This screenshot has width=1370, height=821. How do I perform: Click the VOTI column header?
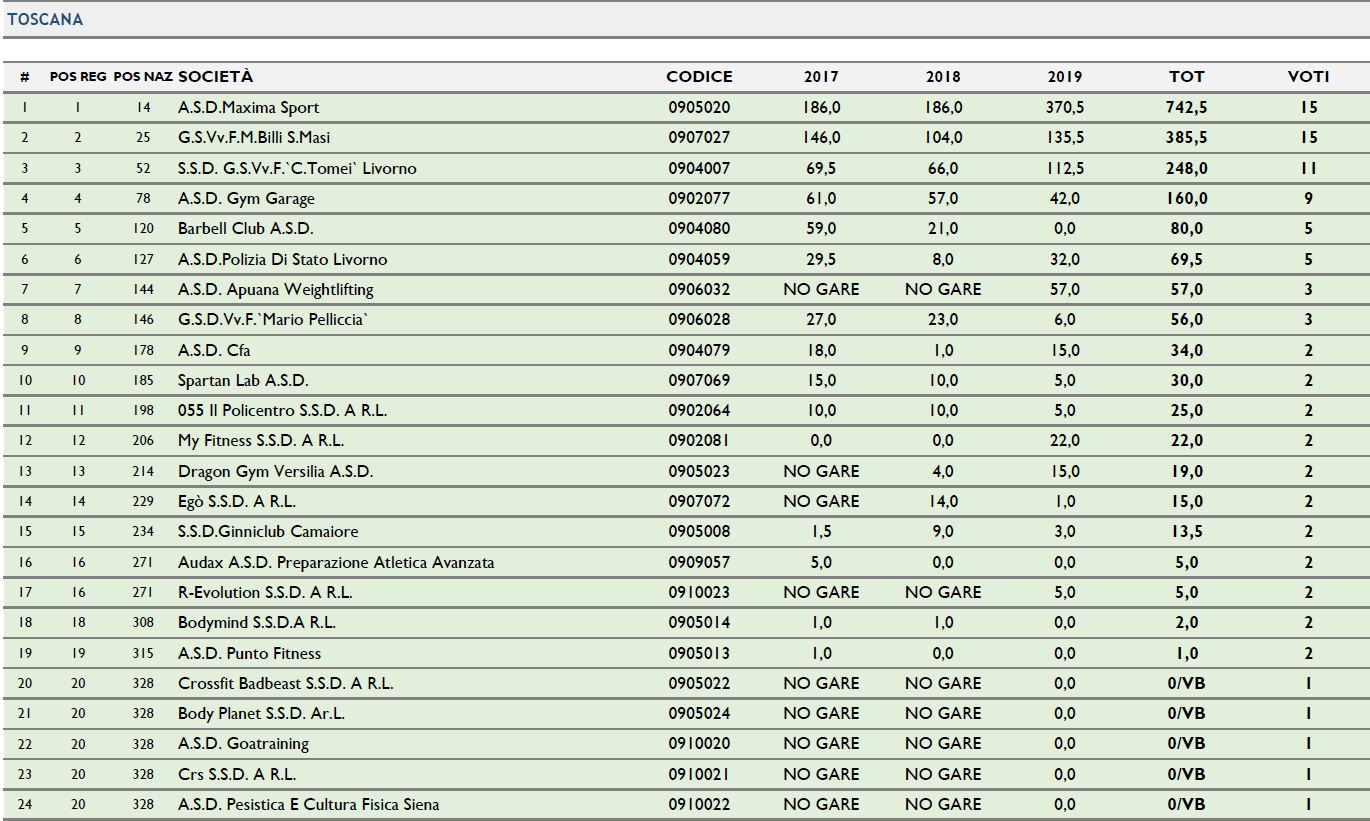[x=1308, y=76]
